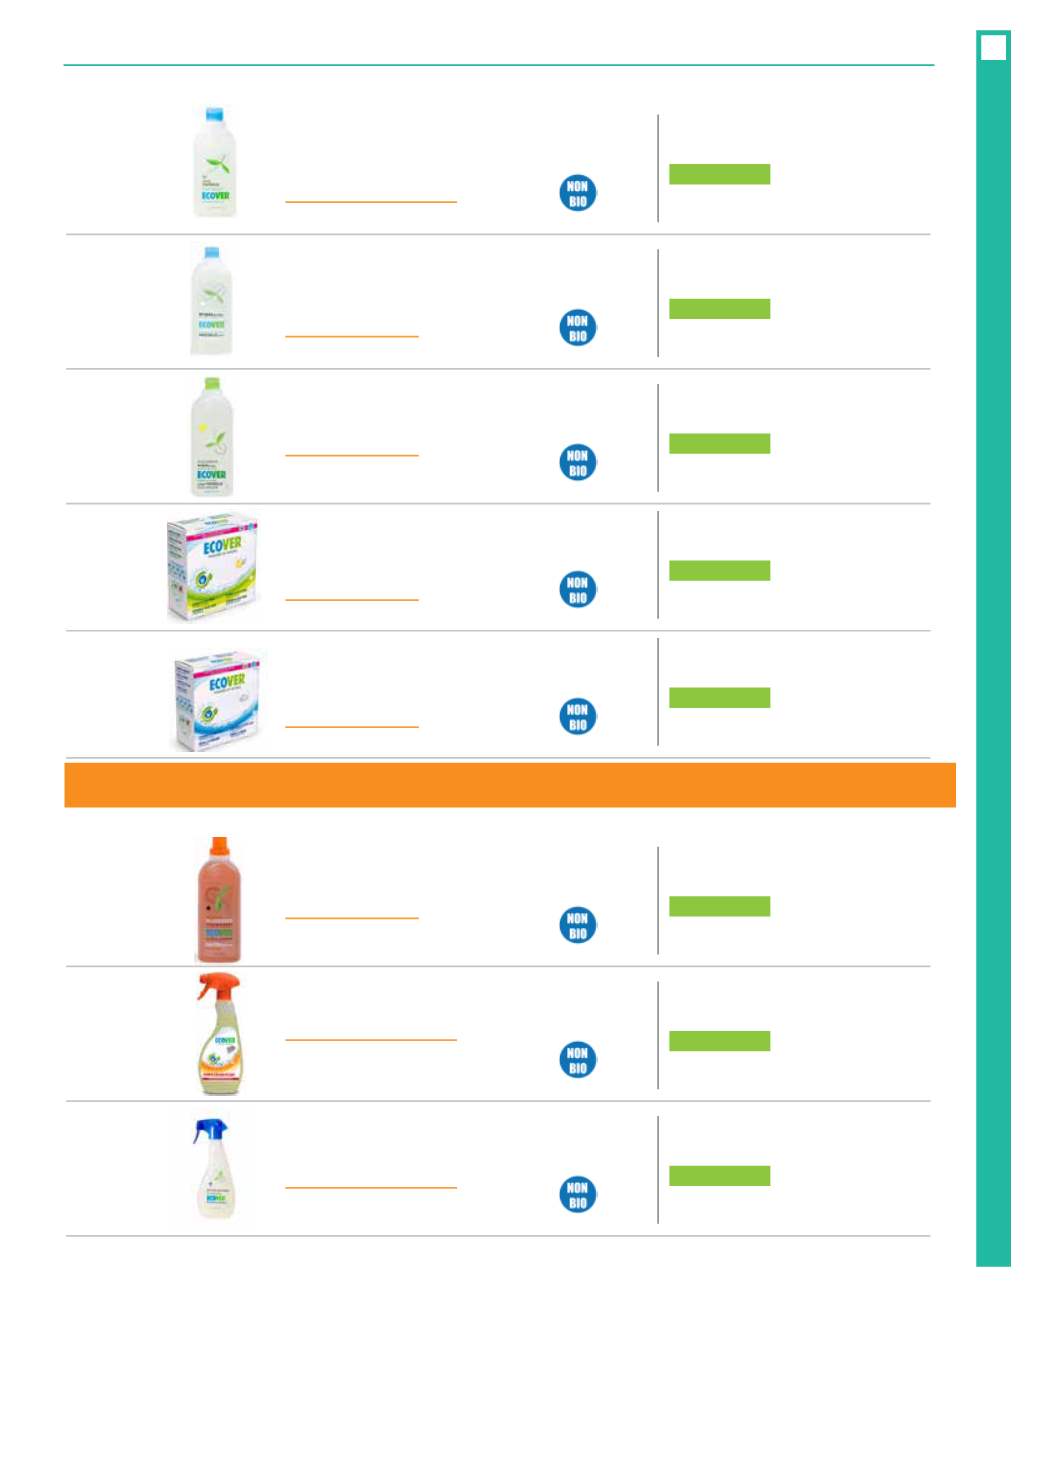Click orange underline next to blue-trigger spray
1040x1471 pixels.
(x=370, y=1187)
